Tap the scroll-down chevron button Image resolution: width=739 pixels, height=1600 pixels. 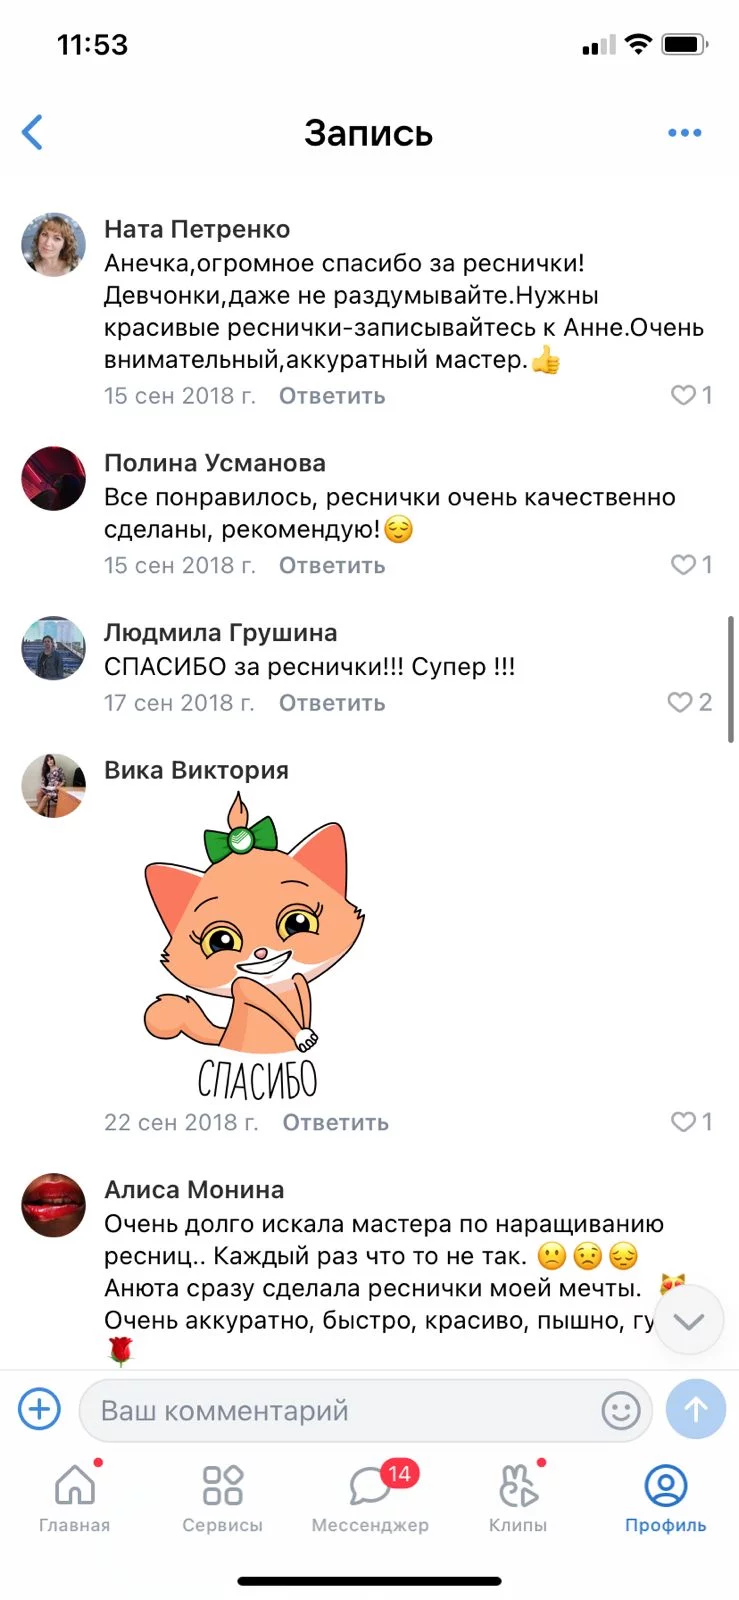pos(689,1320)
